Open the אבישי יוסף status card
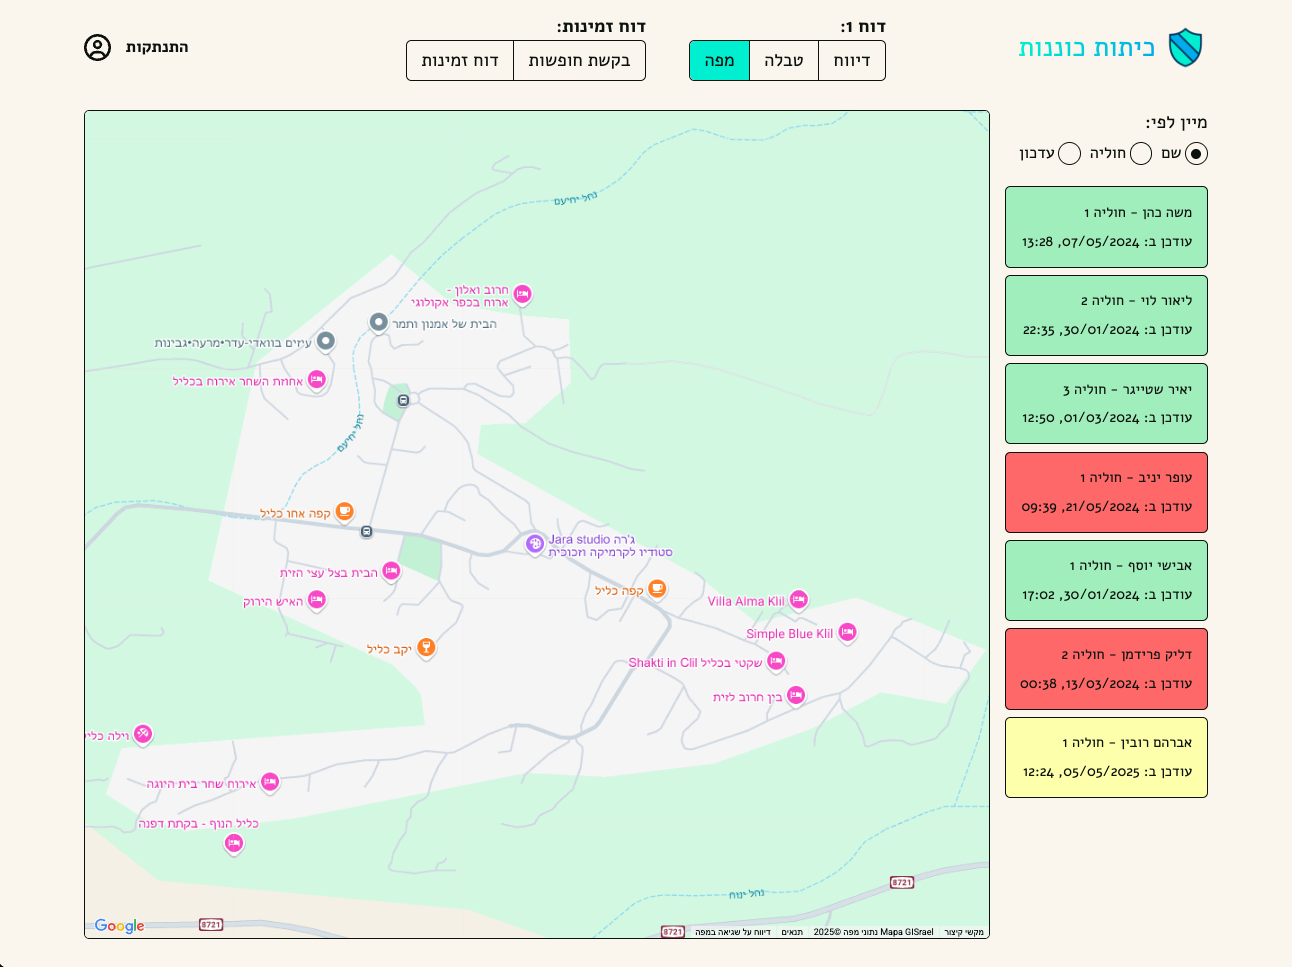Image resolution: width=1292 pixels, height=967 pixels. [1106, 580]
